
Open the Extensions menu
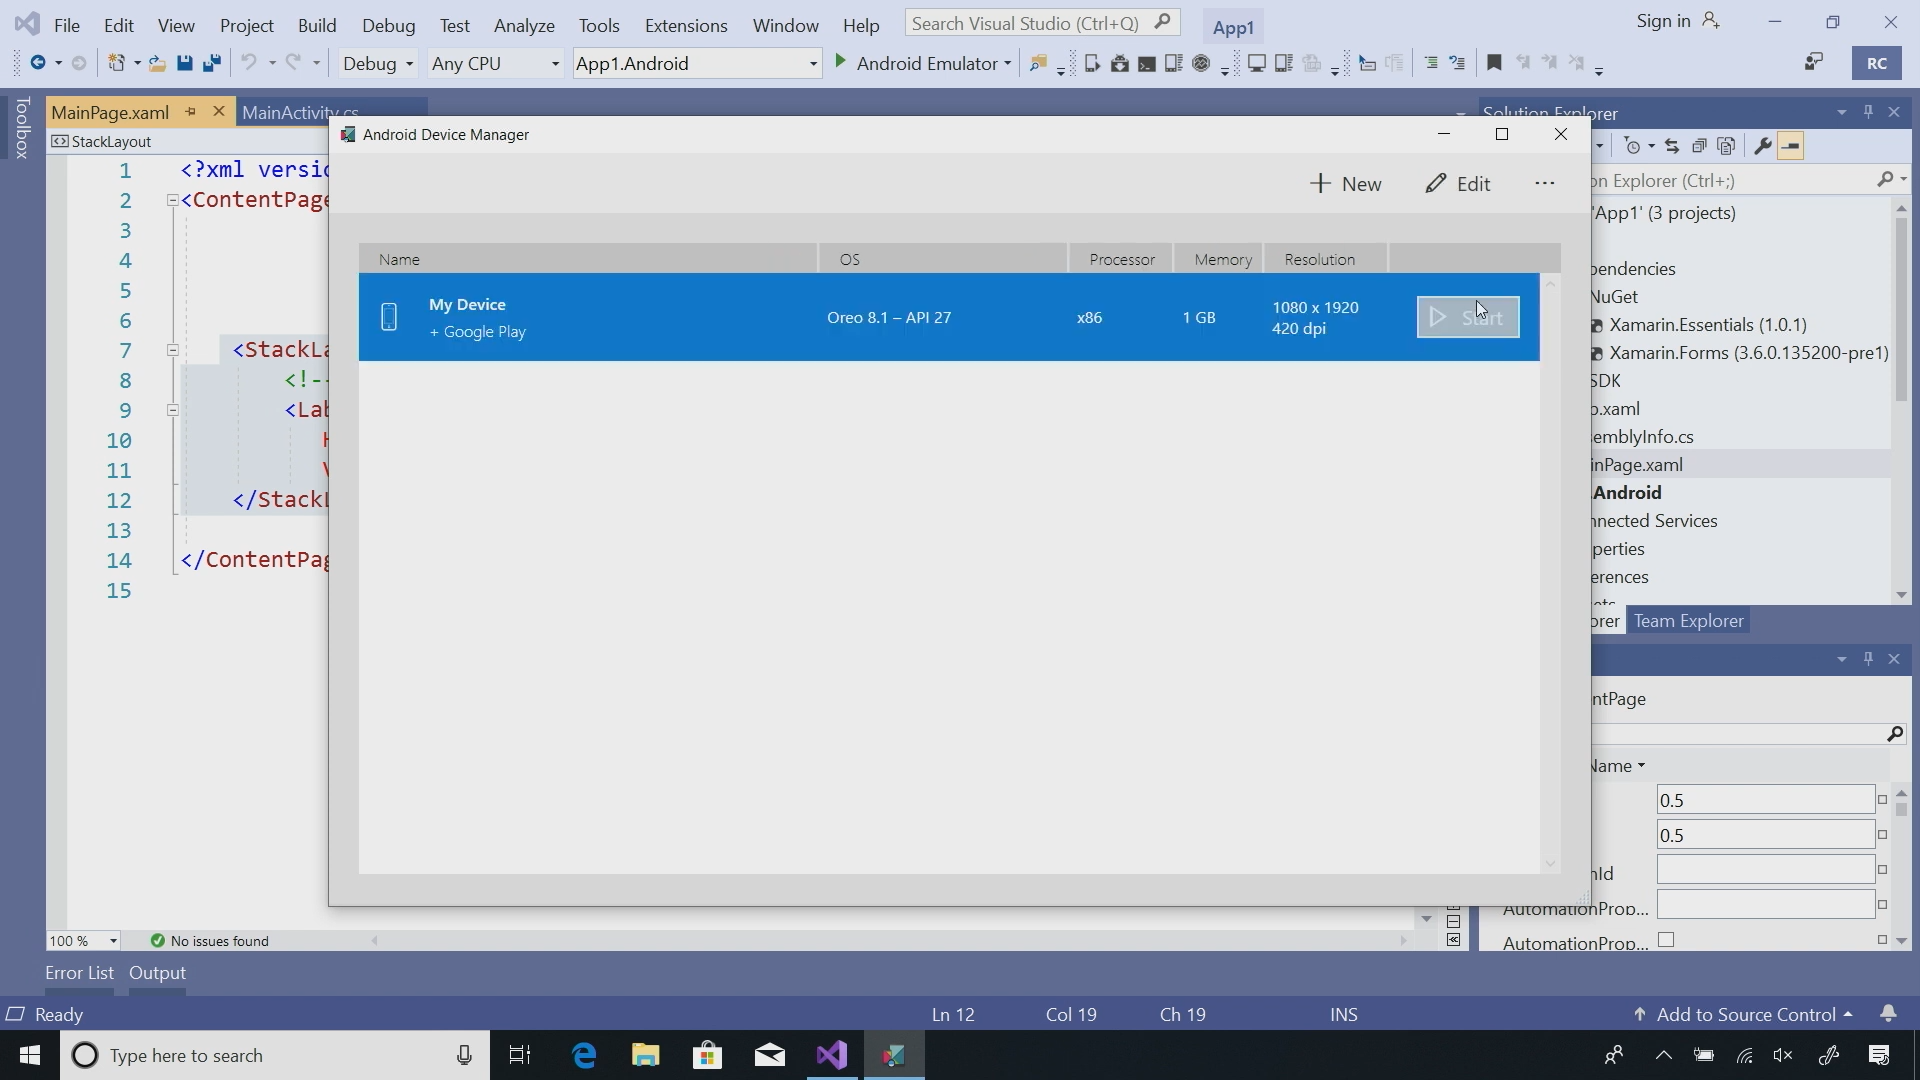tap(685, 25)
